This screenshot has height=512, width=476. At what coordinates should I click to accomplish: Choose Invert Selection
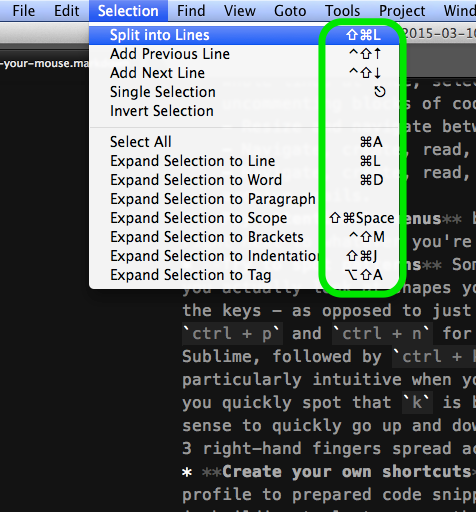[244, 111]
